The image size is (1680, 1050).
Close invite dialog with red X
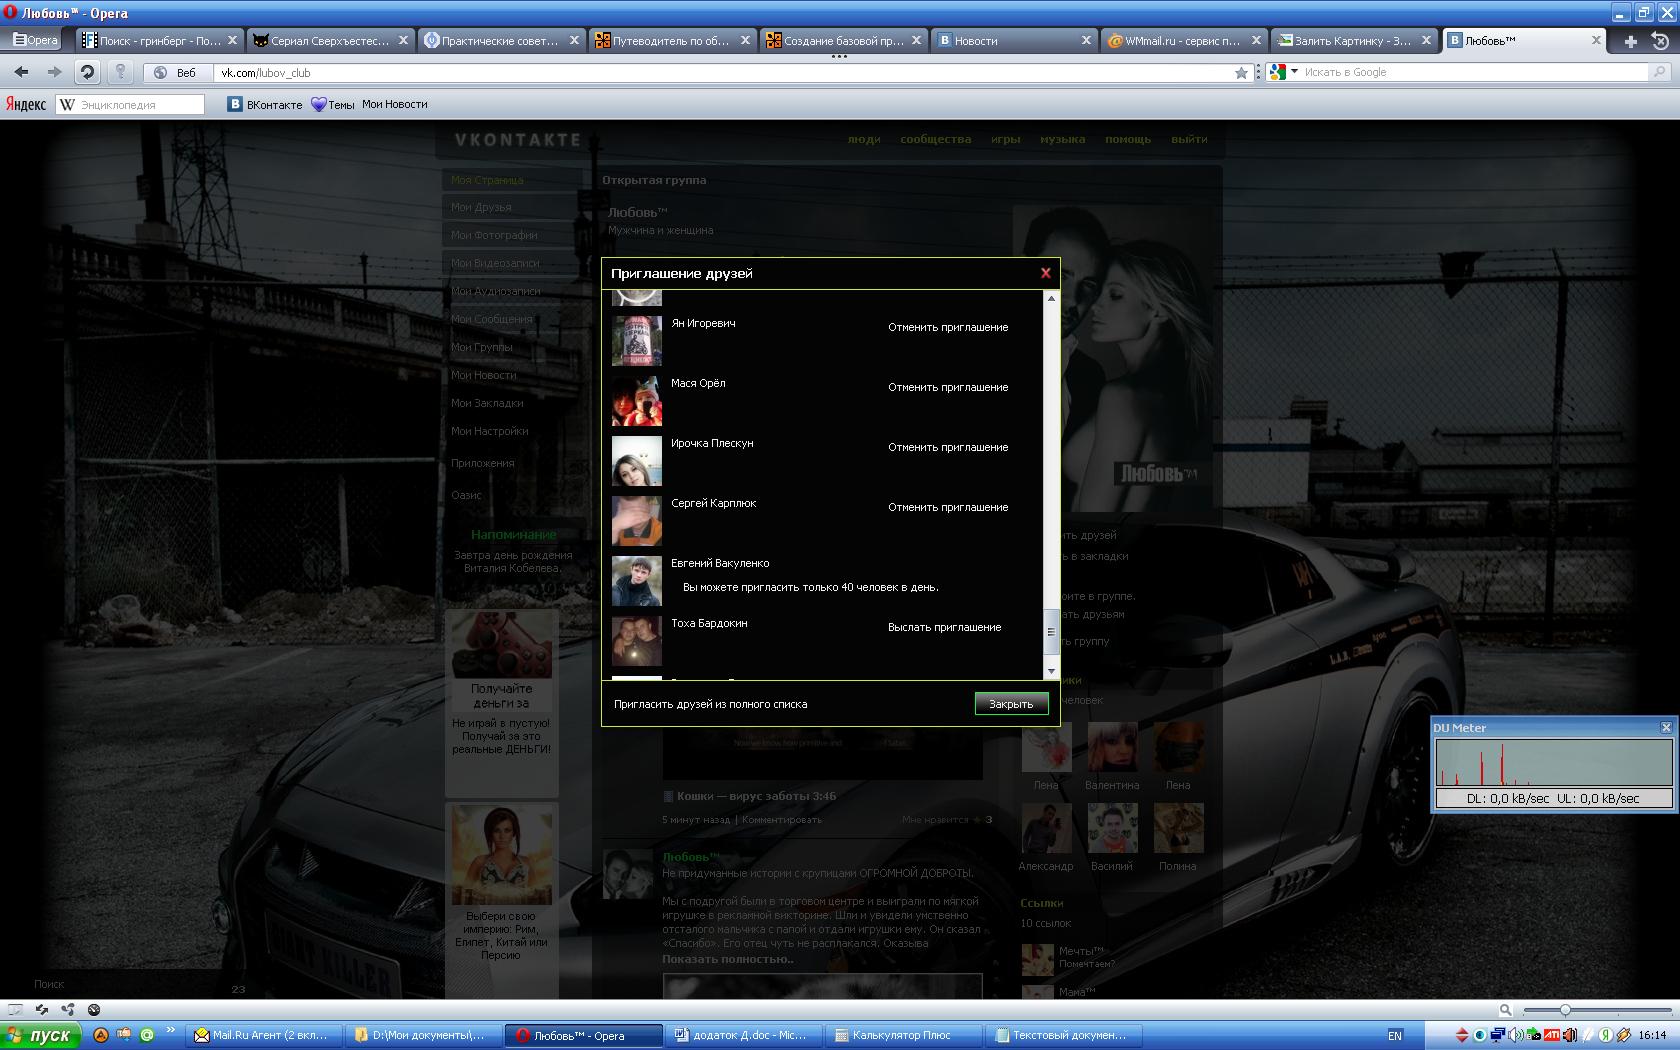1045,273
